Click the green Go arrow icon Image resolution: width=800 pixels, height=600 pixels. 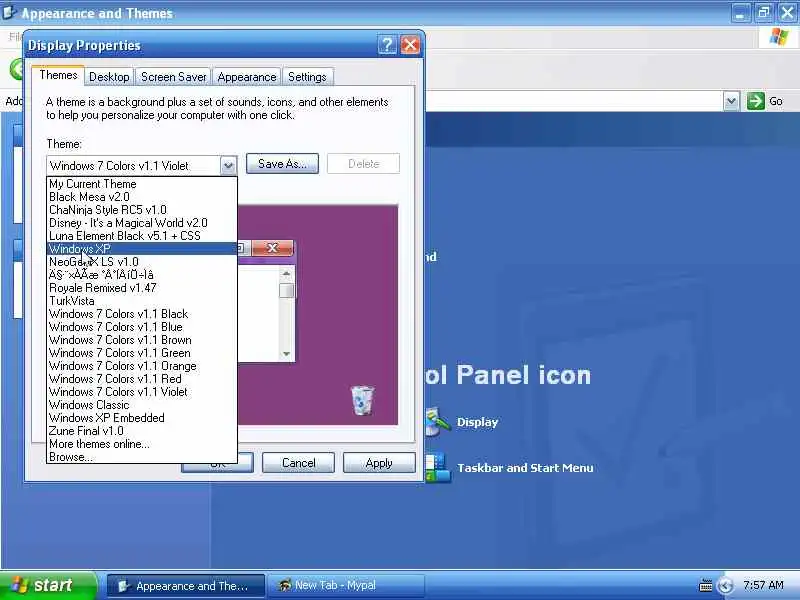[756, 101]
